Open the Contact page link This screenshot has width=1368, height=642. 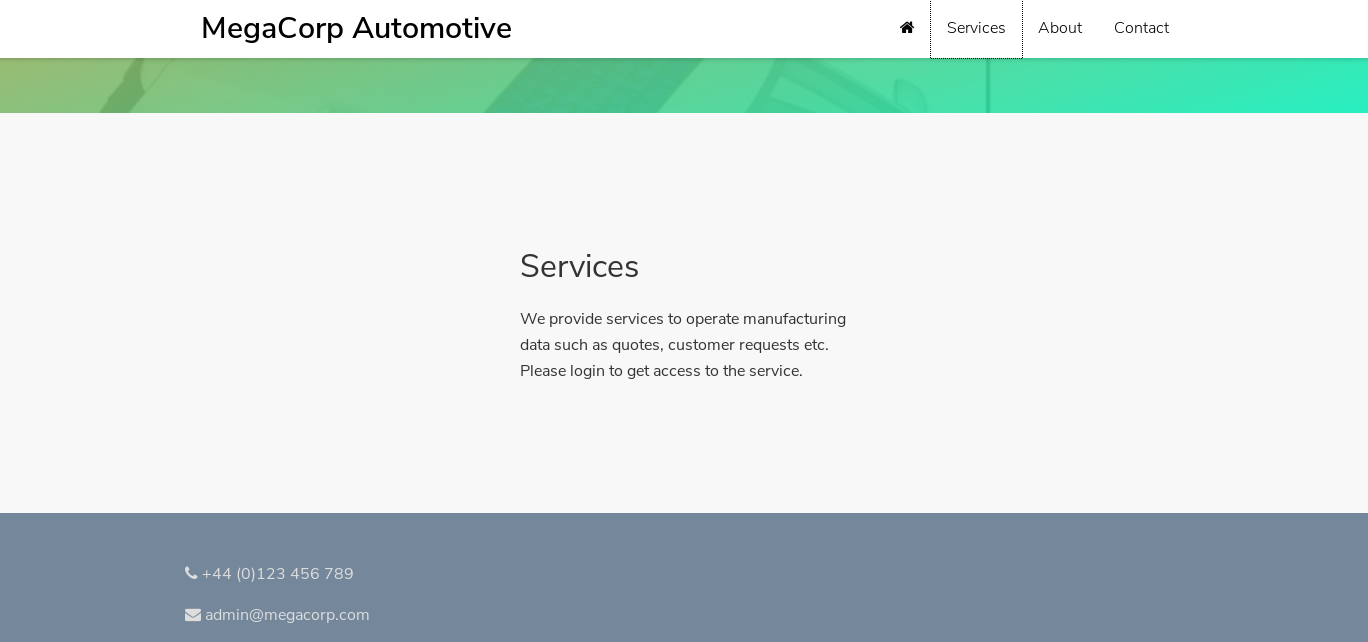[x=1141, y=28]
